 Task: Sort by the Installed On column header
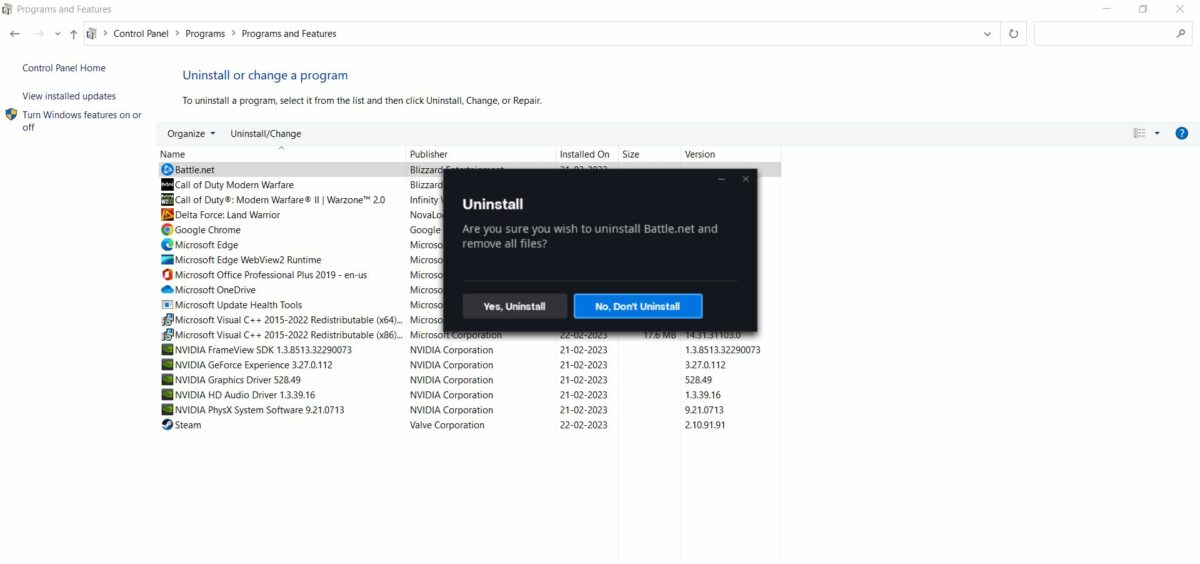pos(587,154)
